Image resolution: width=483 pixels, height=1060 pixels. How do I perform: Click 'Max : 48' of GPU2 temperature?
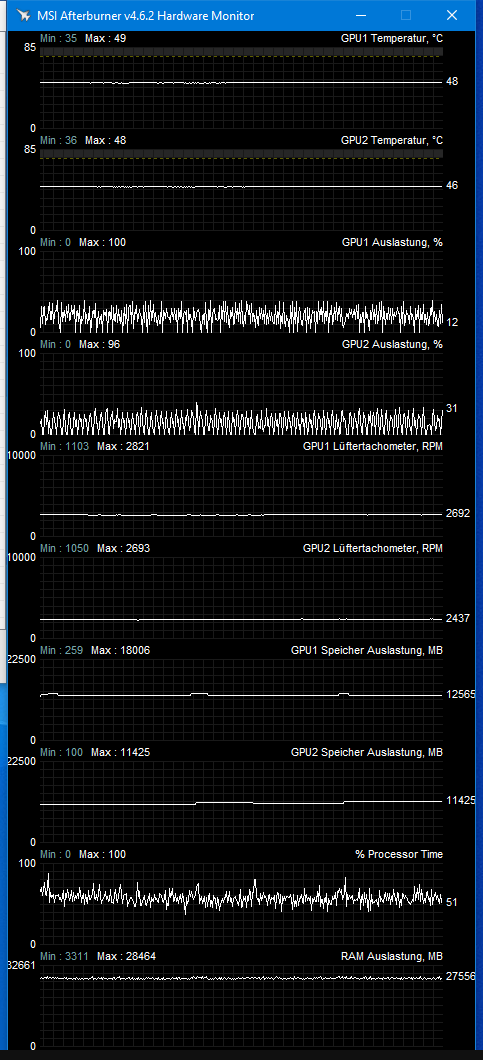pos(105,140)
